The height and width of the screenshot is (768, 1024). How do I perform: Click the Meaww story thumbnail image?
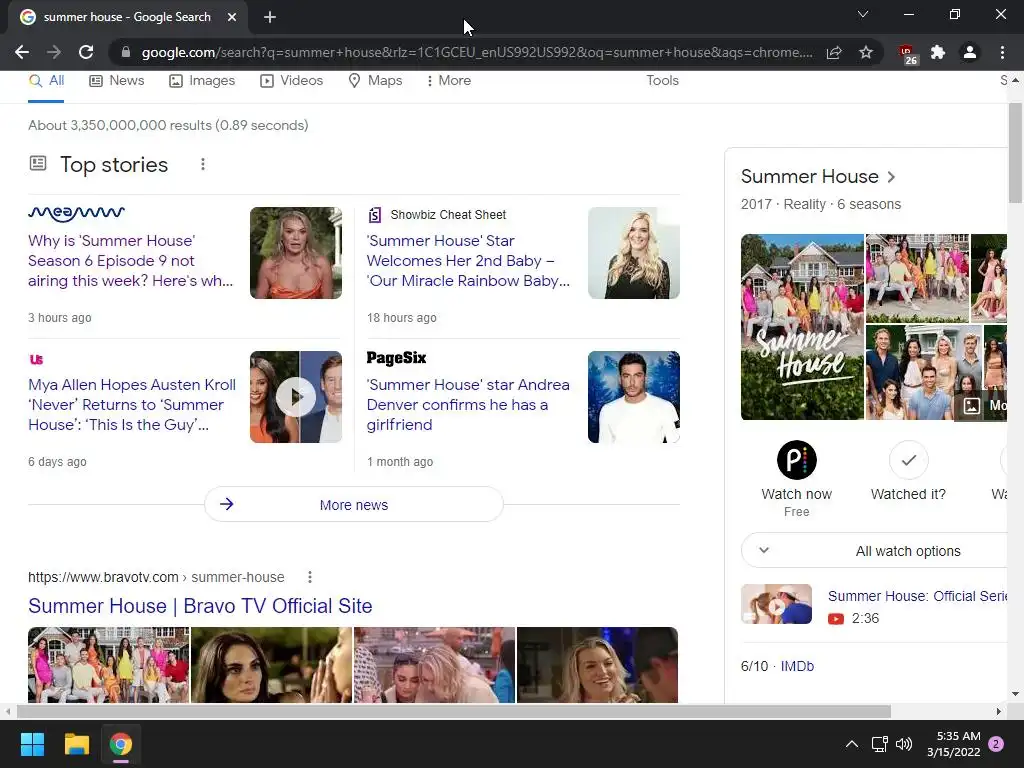point(296,253)
